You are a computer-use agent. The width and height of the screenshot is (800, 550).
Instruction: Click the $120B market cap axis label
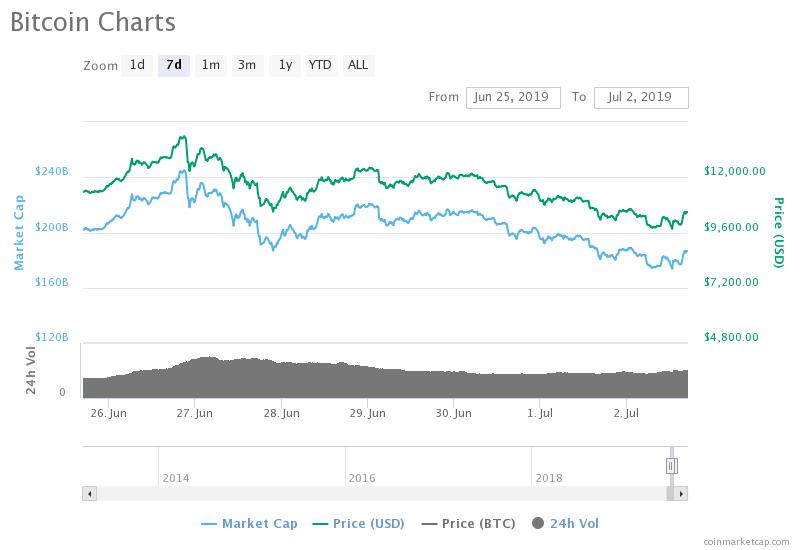(52, 337)
